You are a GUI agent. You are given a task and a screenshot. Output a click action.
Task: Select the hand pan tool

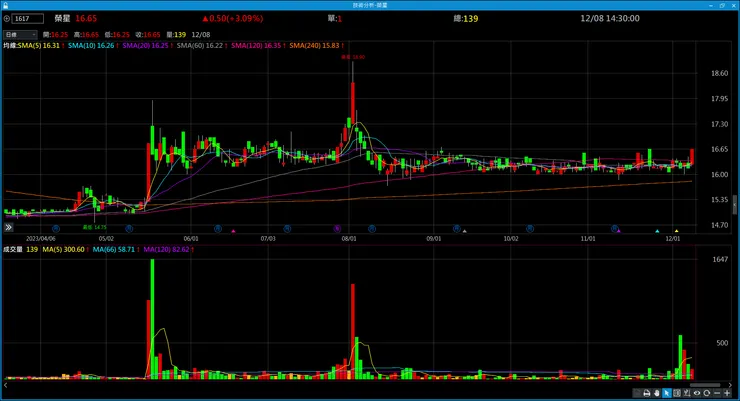656,393
